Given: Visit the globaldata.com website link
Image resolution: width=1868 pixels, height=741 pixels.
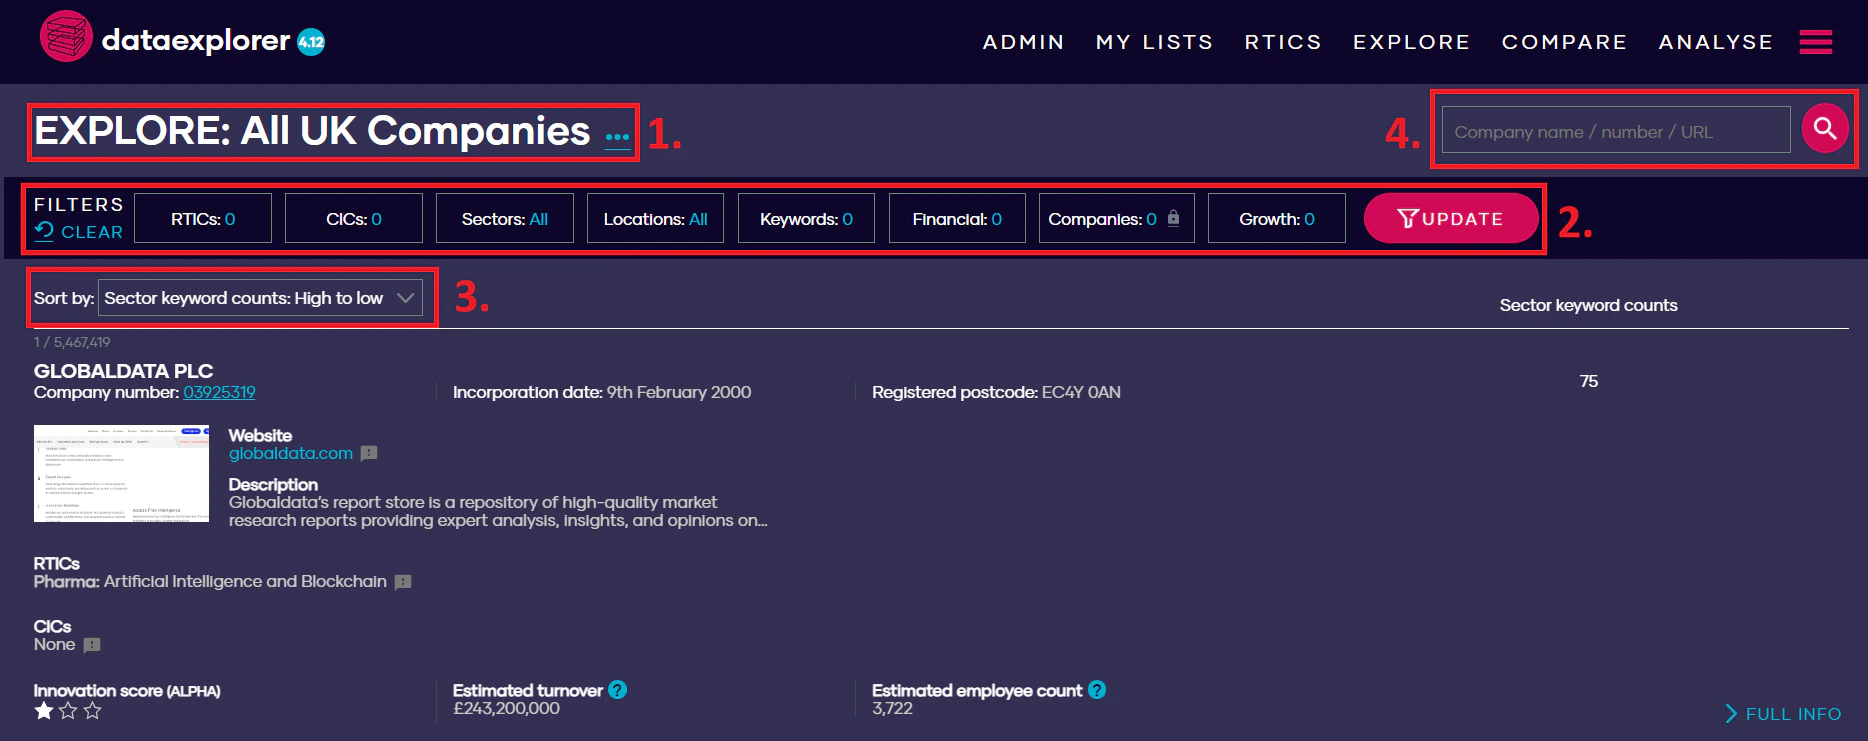Looking at the screenshot, I should (291, 453).
